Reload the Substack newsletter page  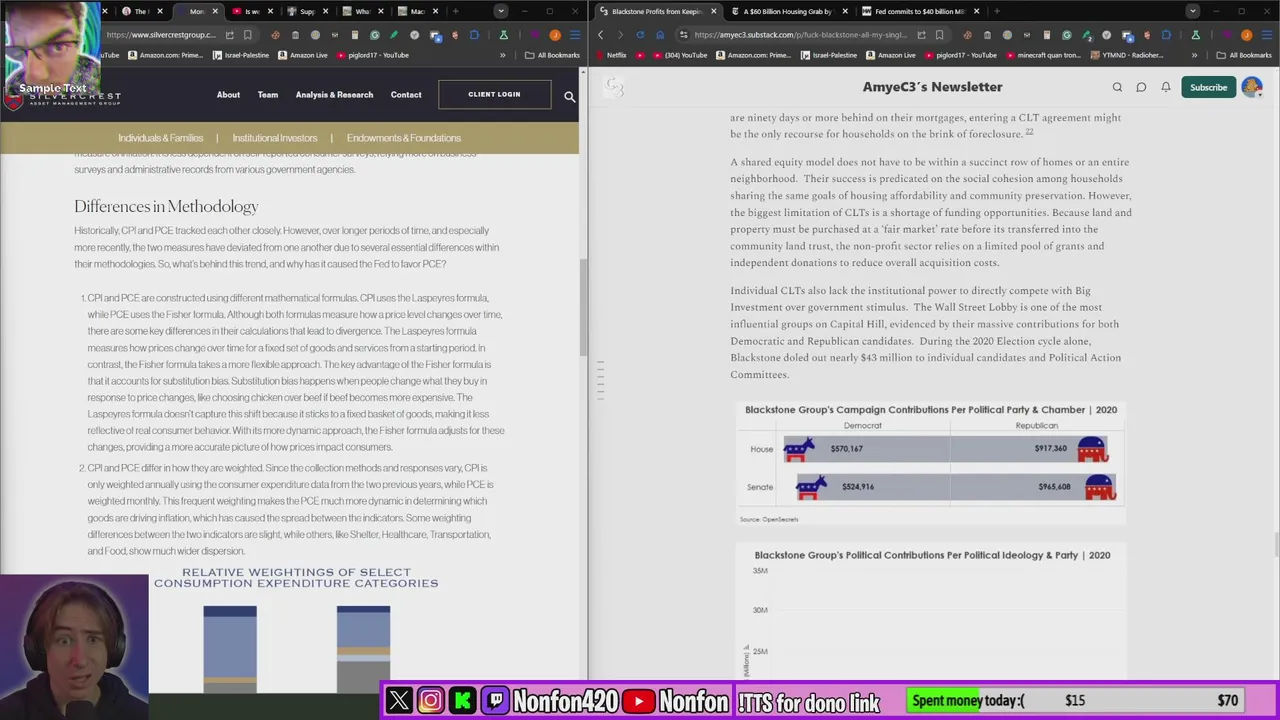(x=640, y=35)
